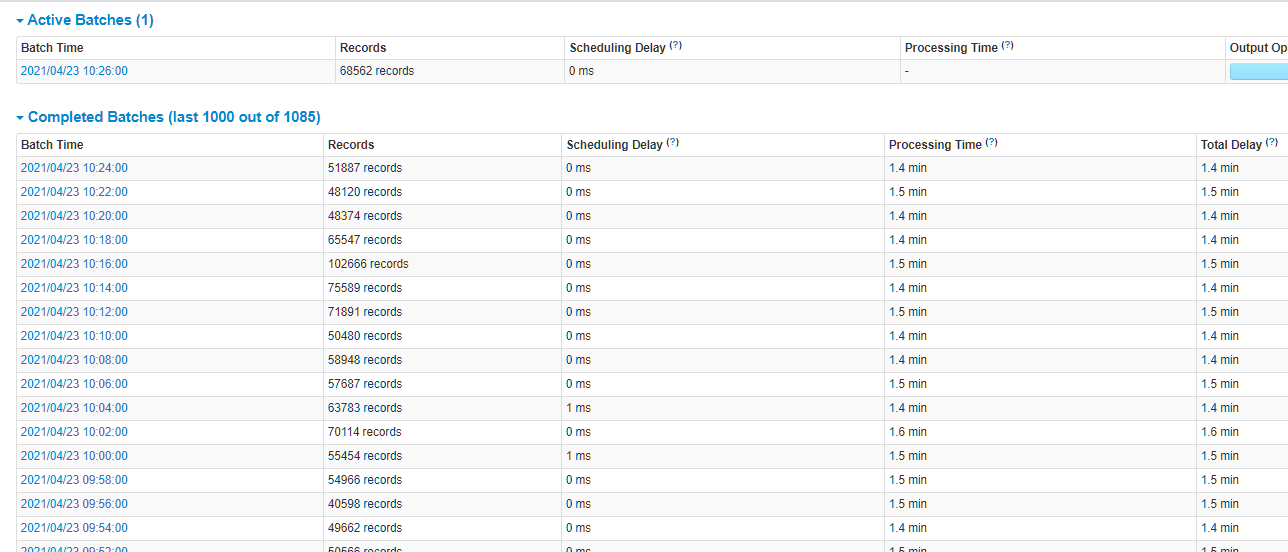This screenshot has width=1288, height=552.
Task: Click Records header in Completed Batches table
Action: [351, 145]
